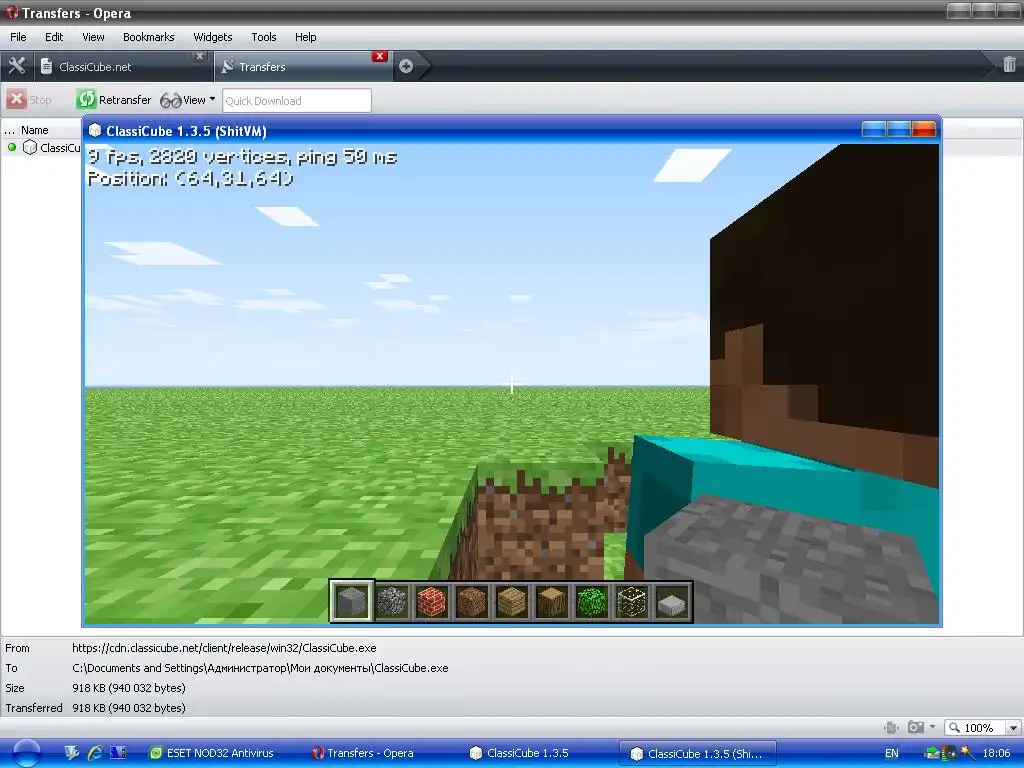Viewport: 1024px width, 768px height.
Task: Expand the images options dropdown arrow
Action: (x=933, y=727)
